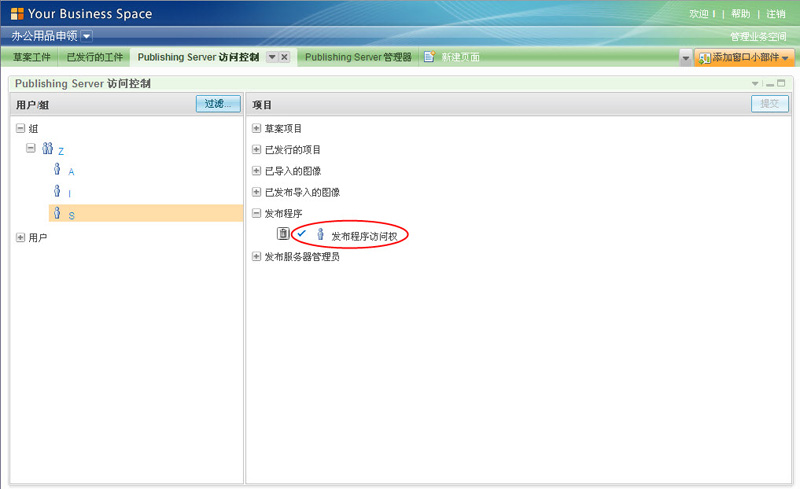Click the 提交 button
Viewport: 800px width, 489px height.
770,104
